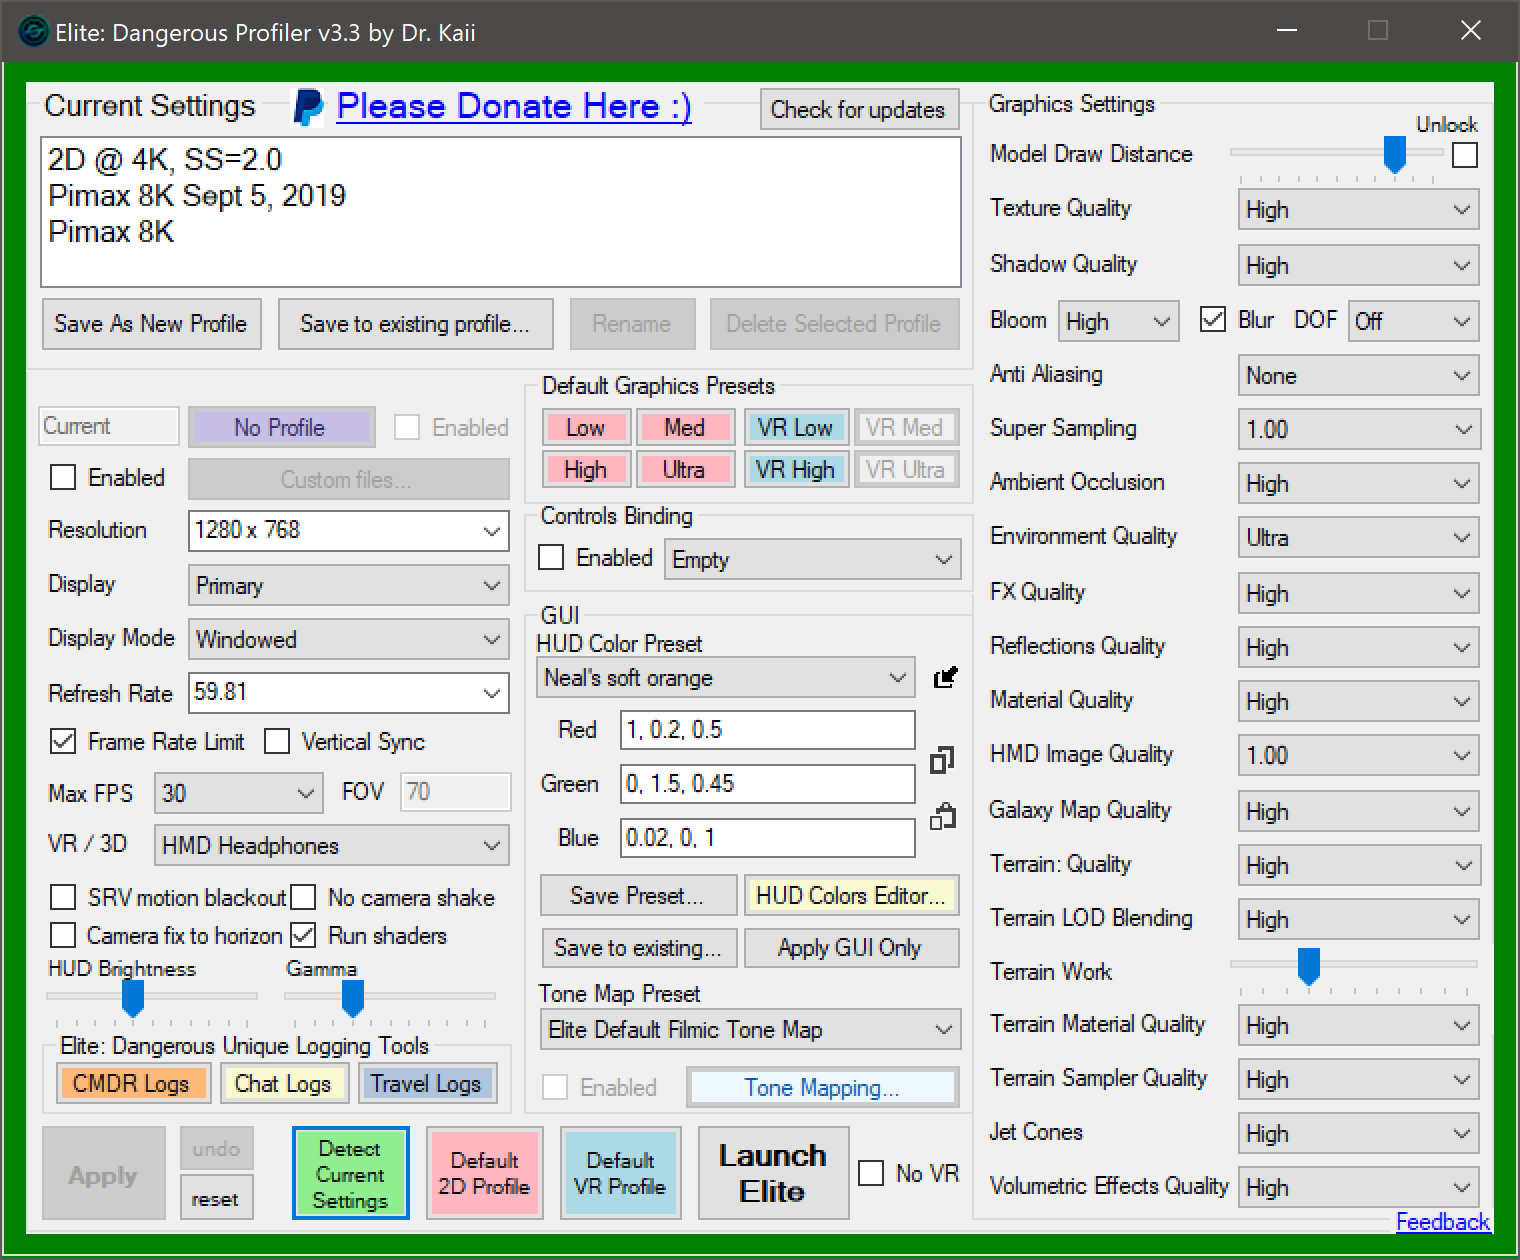The height and width of the screenshot is (1260, 1520).
Task: Toggle the Unlock draw distance checkbox
Action: [x=1465, y=155]
